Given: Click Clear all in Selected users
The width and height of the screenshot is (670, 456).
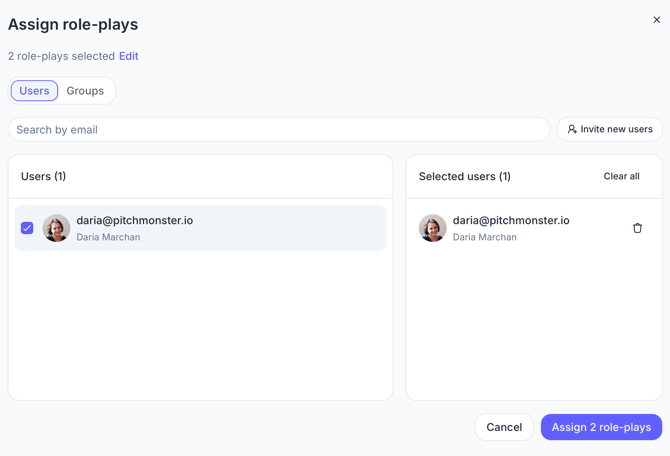Looking at the screenshot, I should tap(621, 176).
